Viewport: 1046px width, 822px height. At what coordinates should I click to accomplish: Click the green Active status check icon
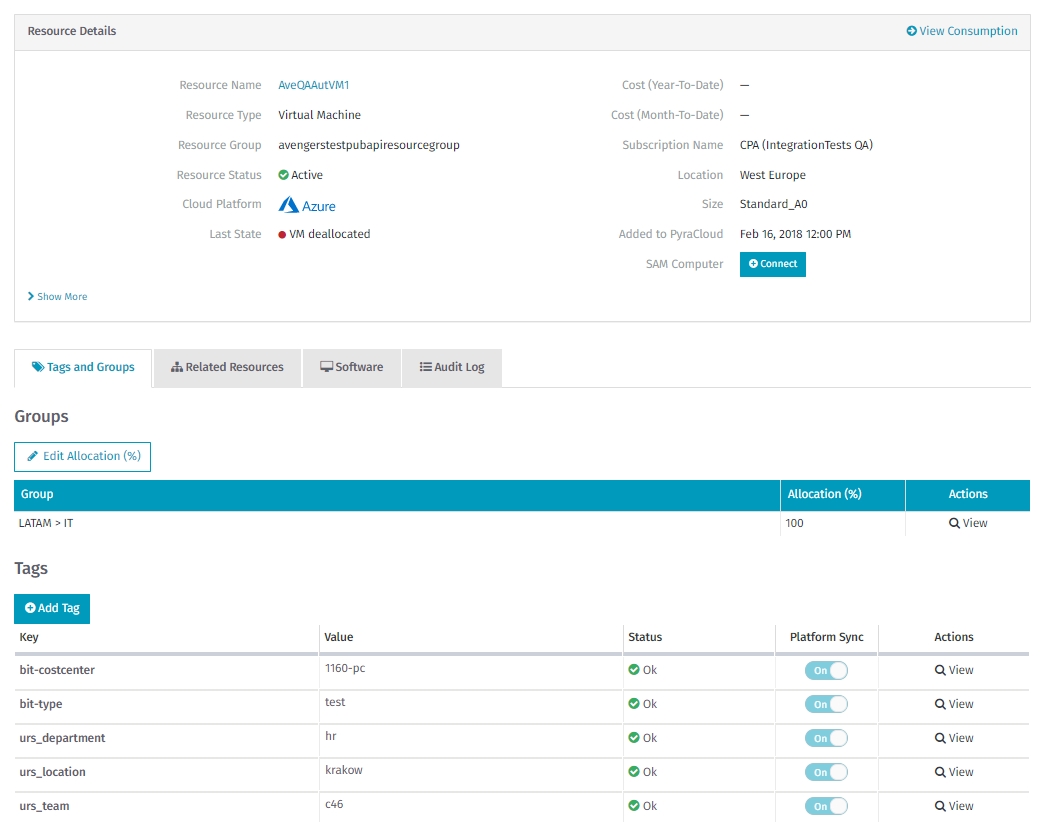284,175
